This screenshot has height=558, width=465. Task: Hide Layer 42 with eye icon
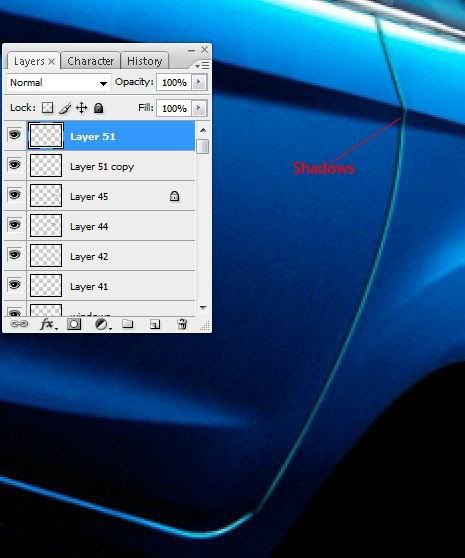point(15,255)
